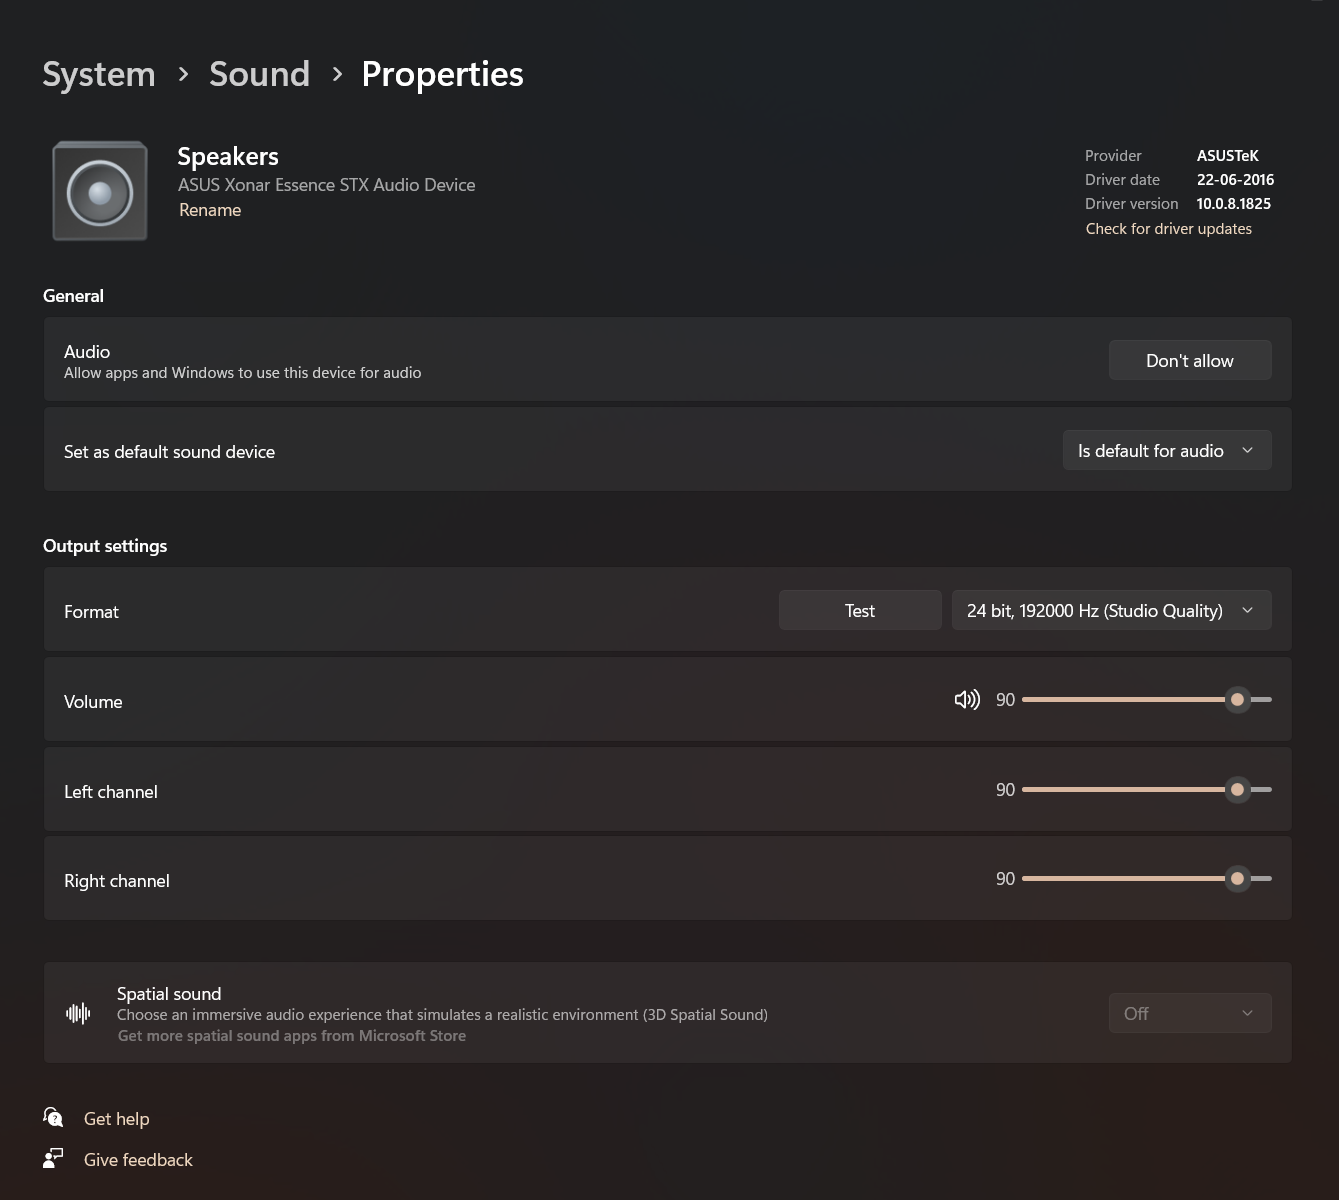Open the audio format dropdown
This screenshot has height=1200, width=1339.
tap(1111, 610)
